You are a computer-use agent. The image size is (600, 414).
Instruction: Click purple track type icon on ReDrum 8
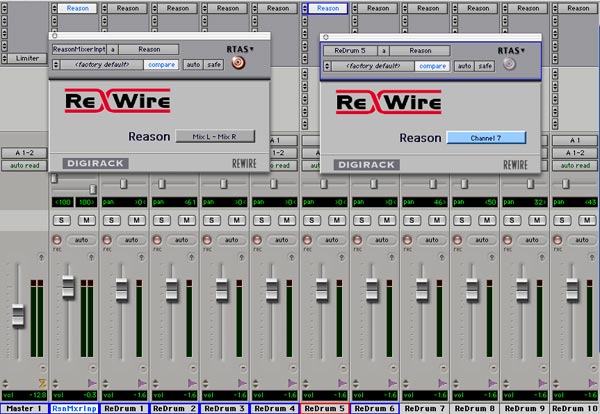click(493, 383)
